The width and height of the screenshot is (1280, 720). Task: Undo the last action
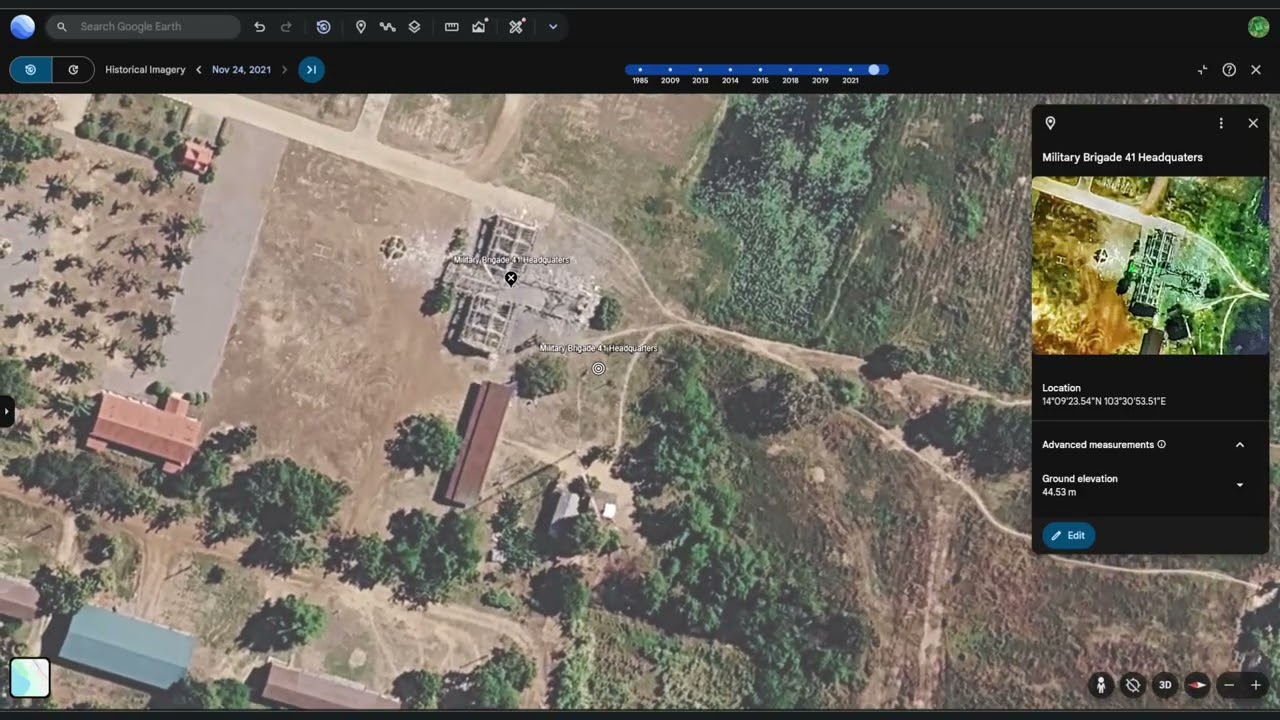coord(260,27)
